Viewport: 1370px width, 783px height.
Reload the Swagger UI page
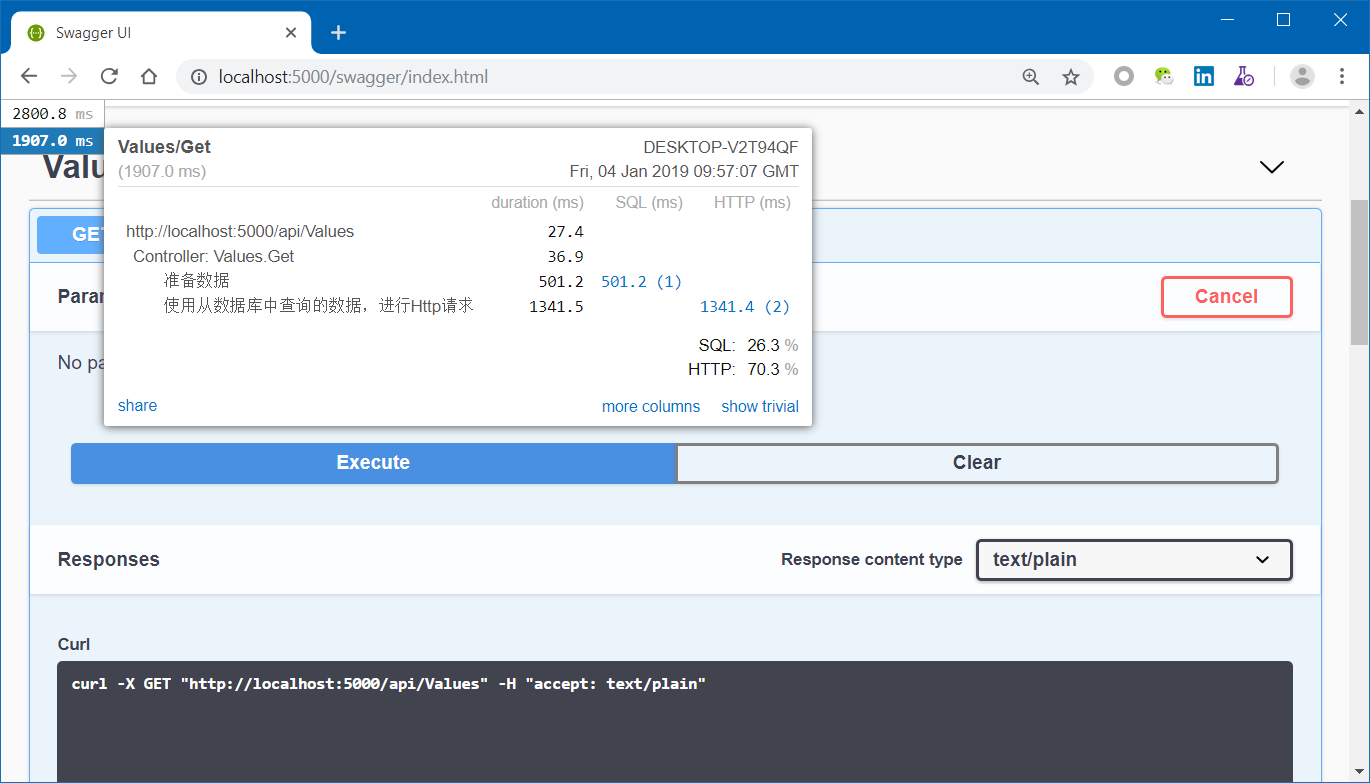tap(109, 77)
